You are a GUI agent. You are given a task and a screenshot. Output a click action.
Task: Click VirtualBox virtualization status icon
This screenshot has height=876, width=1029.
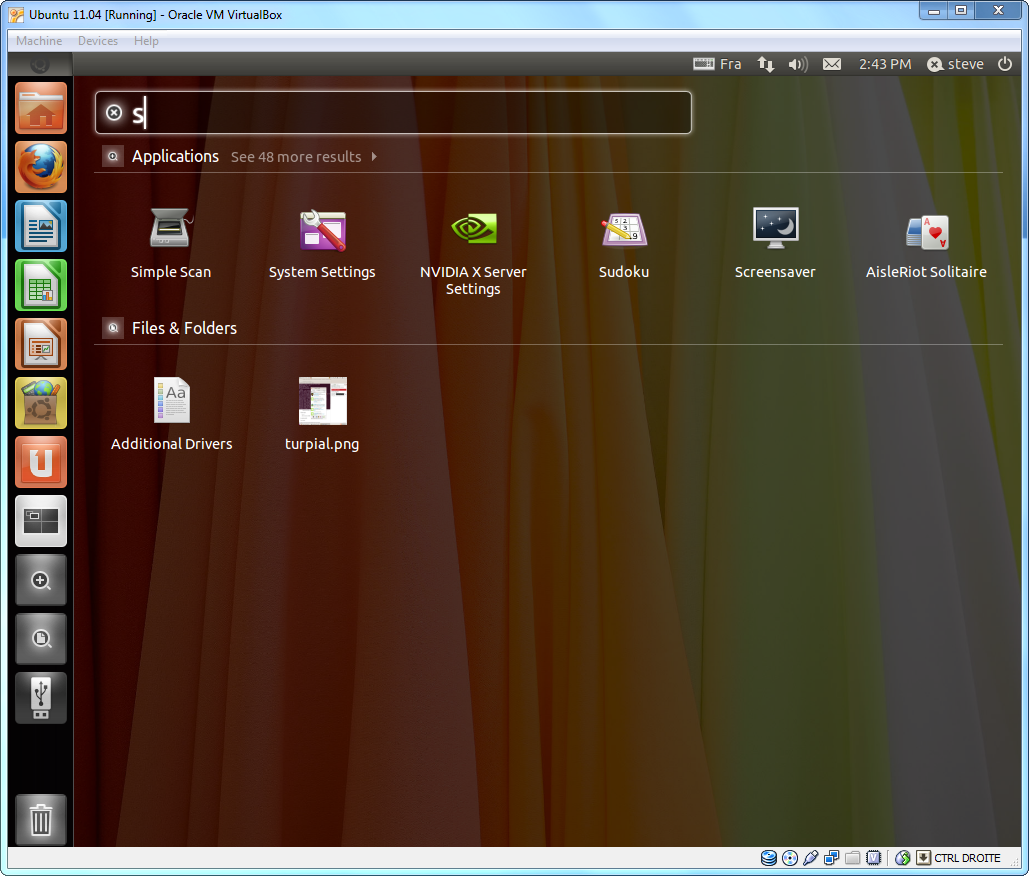tap(873, 858)
